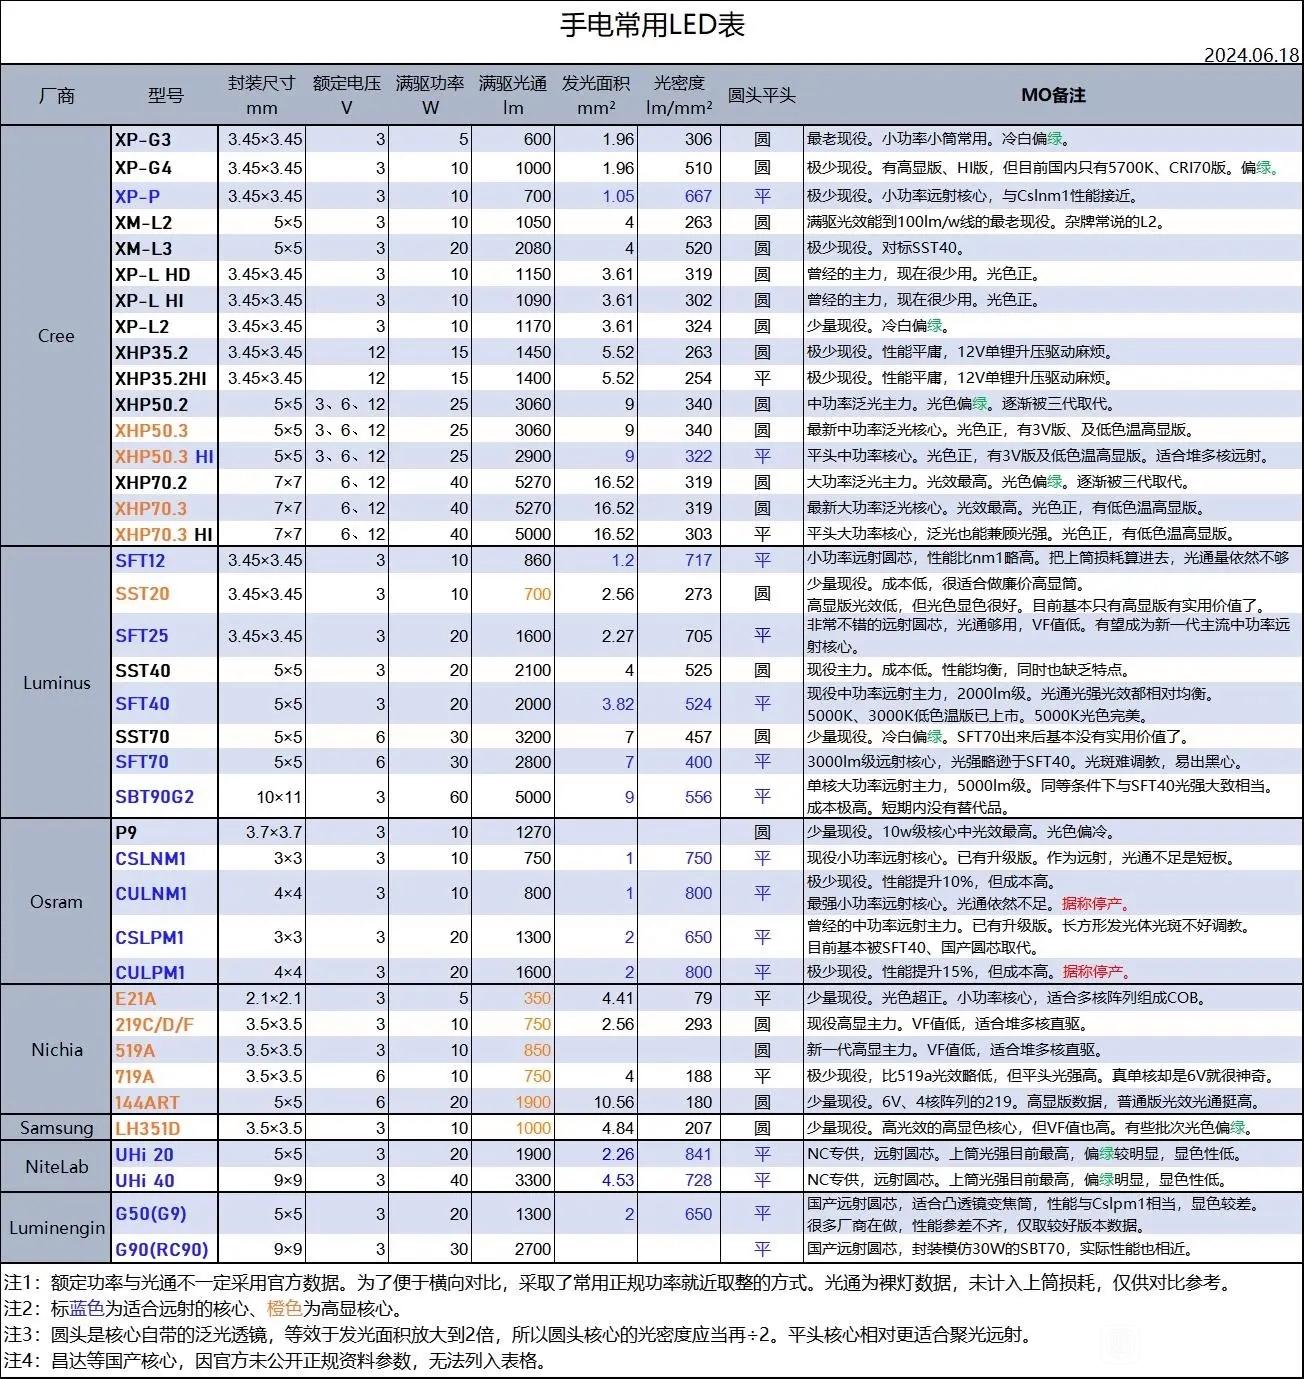Select the SBT90G2 model cell

tap(165, 797)
